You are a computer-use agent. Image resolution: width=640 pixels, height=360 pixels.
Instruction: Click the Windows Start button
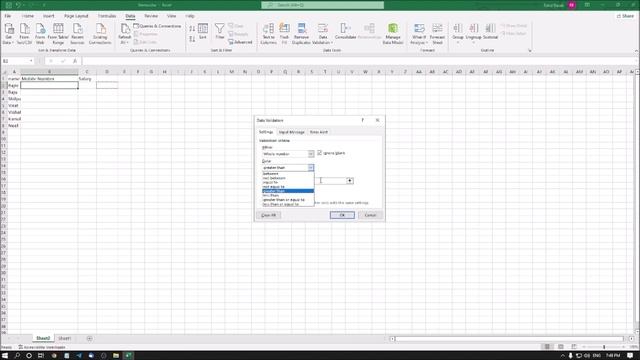pos(5,356)
